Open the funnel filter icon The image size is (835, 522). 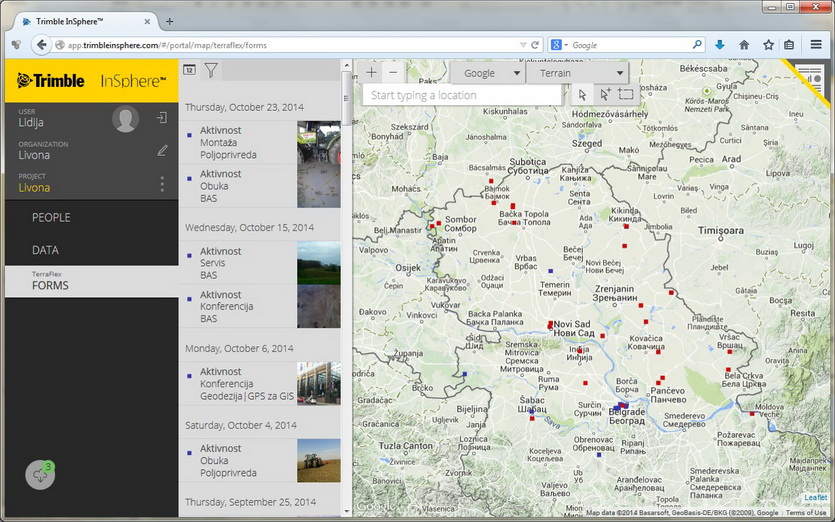[211, 70]
